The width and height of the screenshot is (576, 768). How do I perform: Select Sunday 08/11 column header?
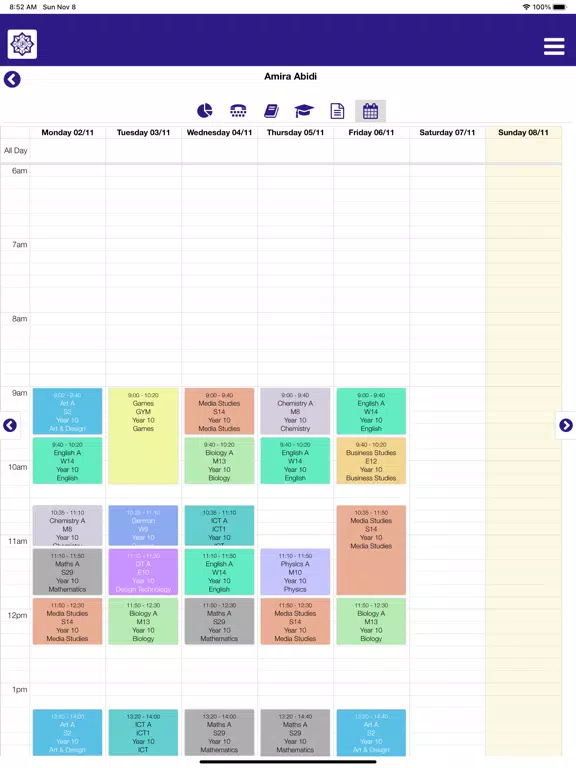[523, 132]
